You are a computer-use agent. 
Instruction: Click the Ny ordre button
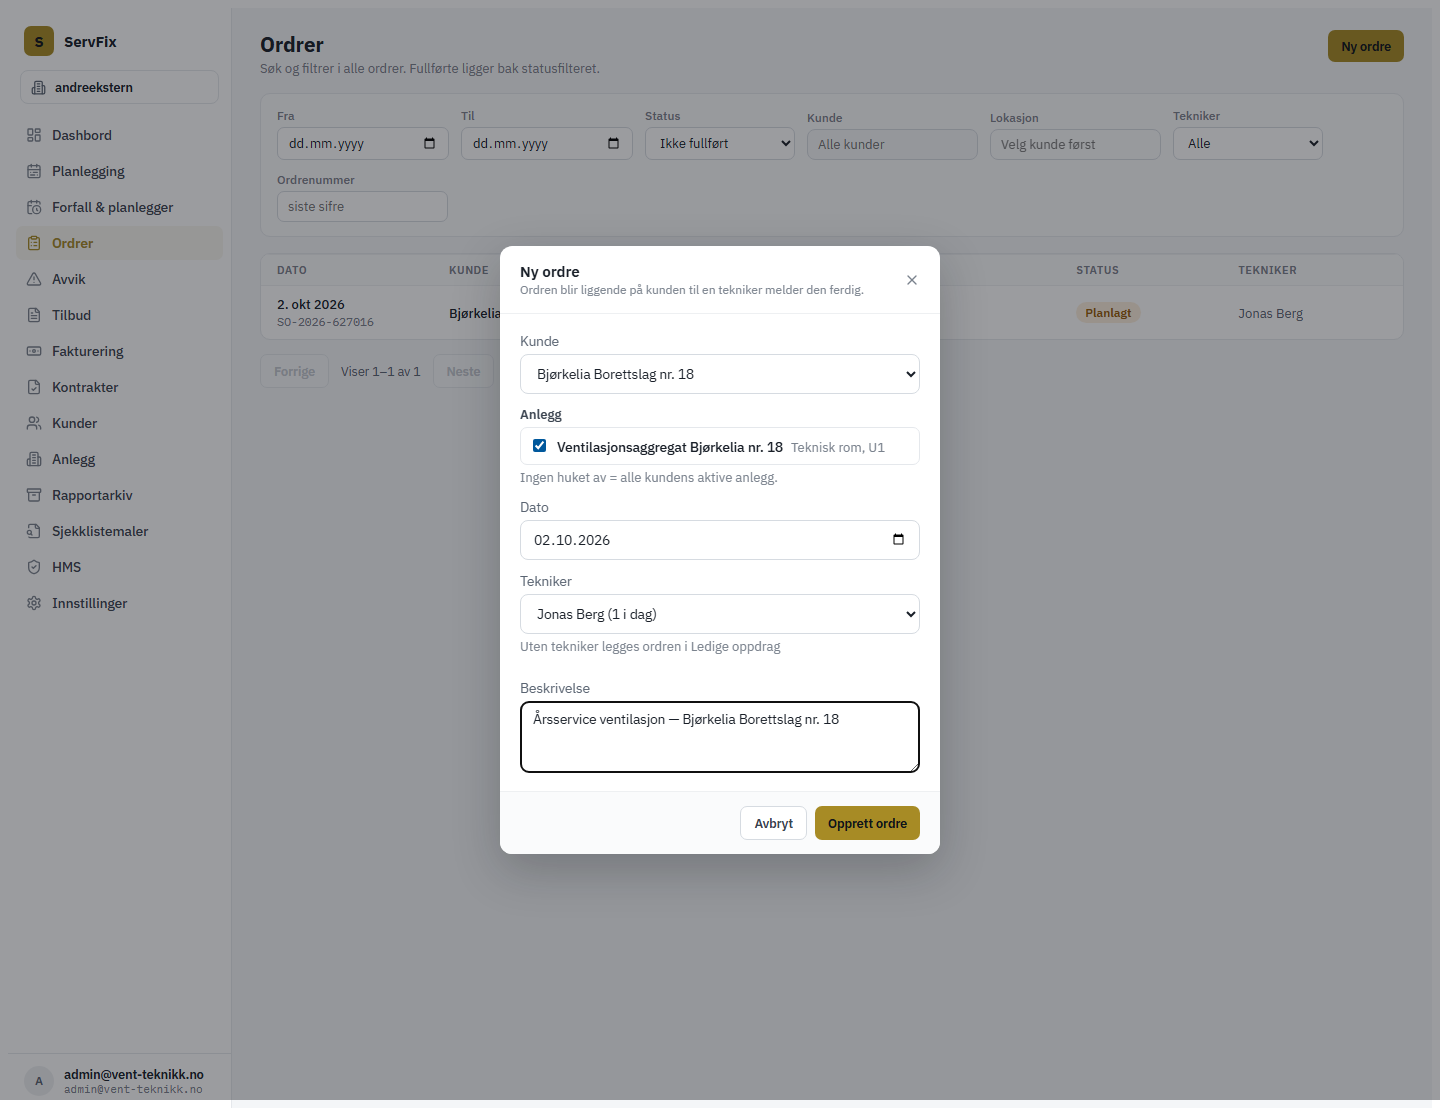click(x=1366, y=46)
